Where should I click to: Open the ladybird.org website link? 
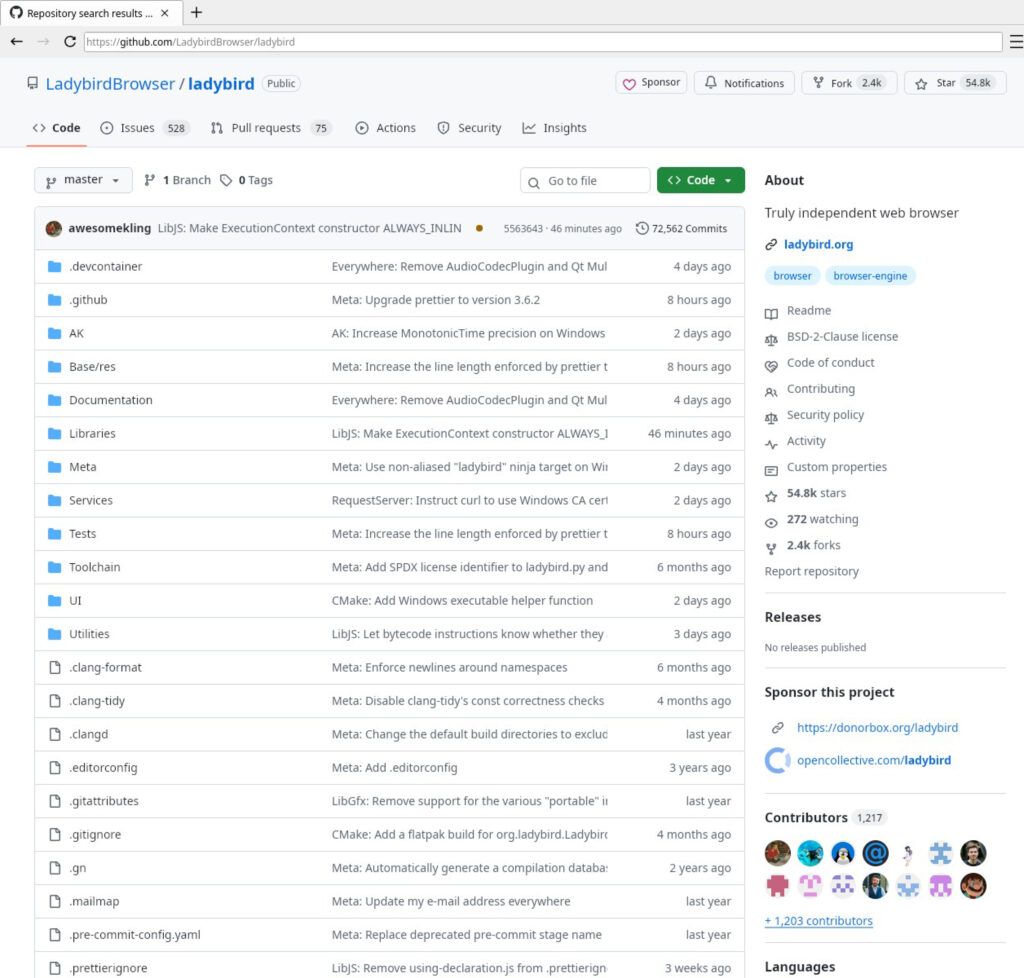coord(818,245)
